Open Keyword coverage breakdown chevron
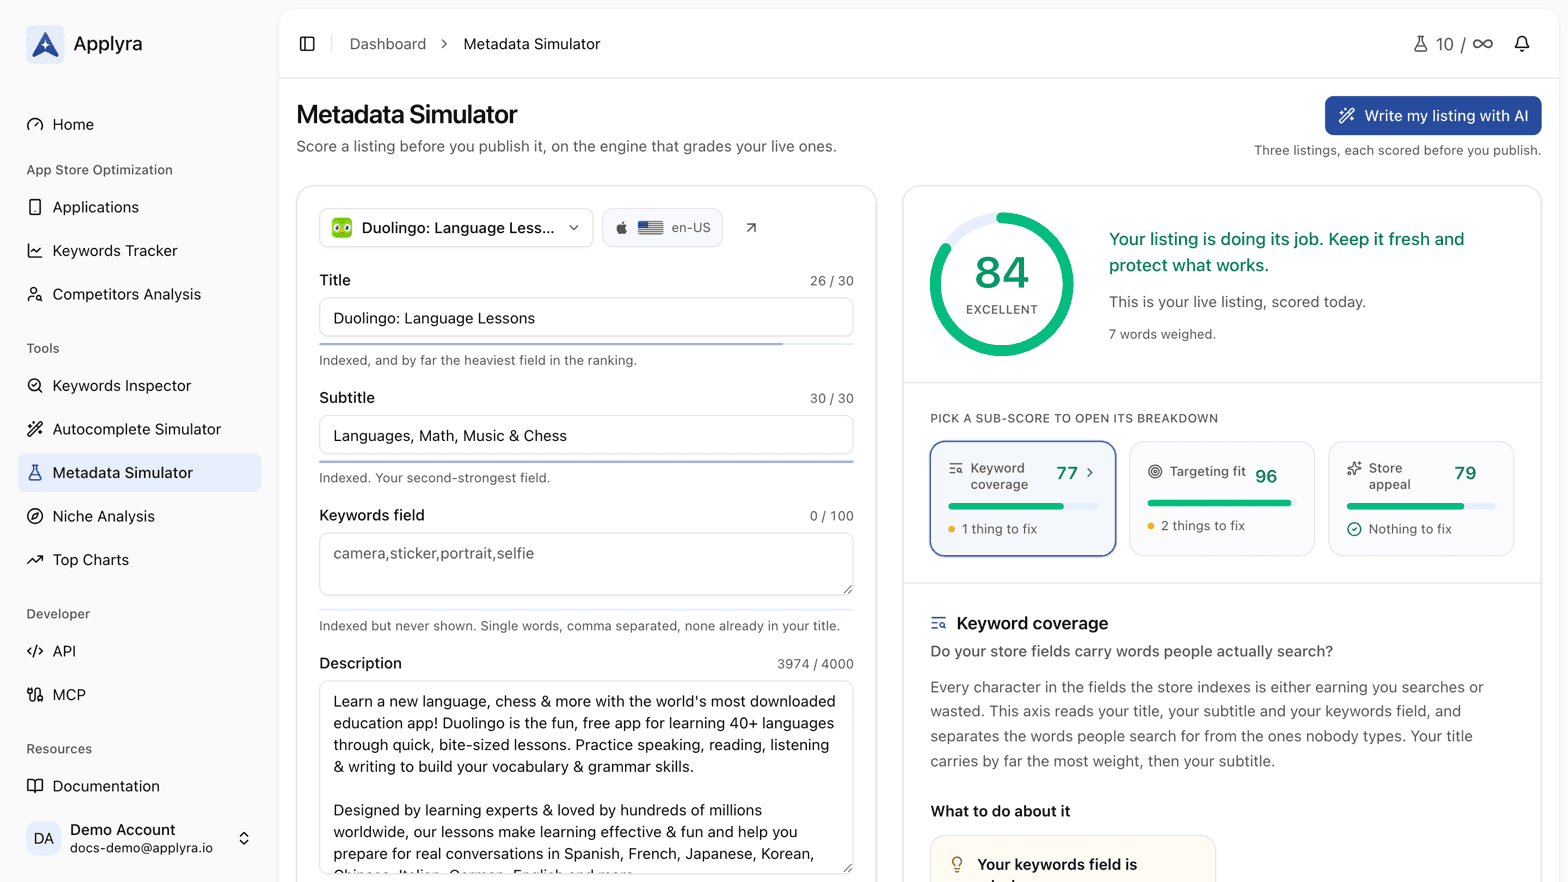1568x882 pixels. click(x=1090, y=473)
